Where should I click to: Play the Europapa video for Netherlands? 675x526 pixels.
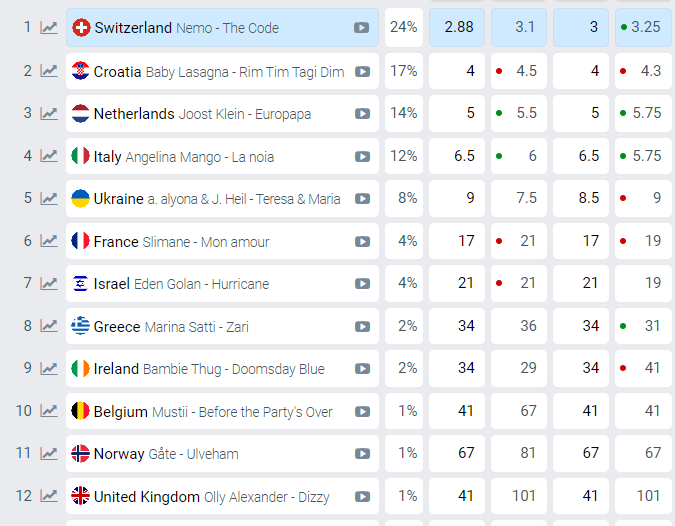tap(362, 114)
